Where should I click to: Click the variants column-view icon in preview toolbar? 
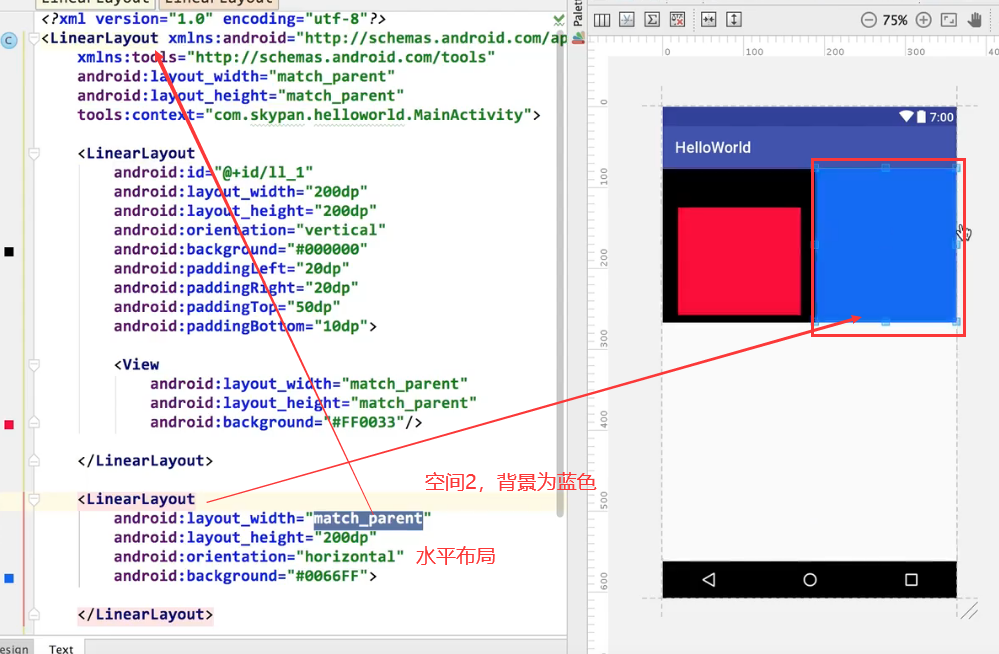point(601,18)
